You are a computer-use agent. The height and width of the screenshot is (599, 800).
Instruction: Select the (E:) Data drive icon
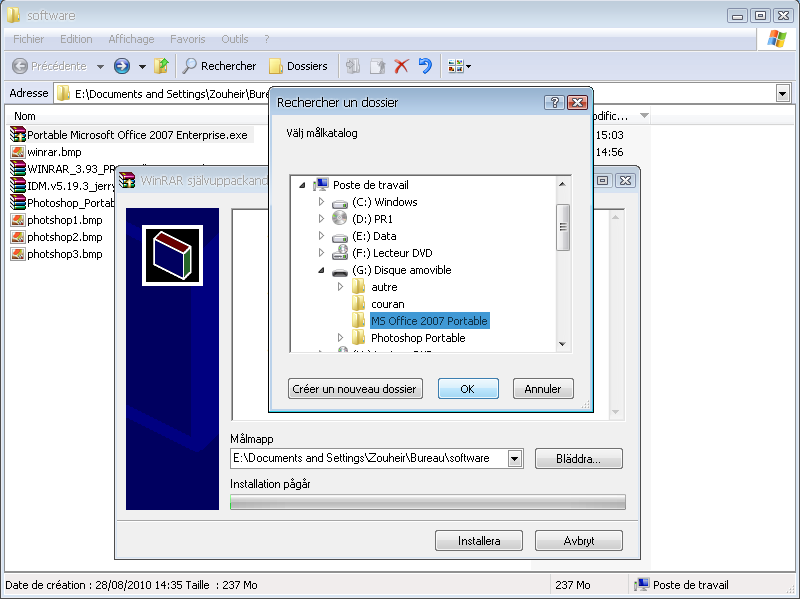click(340, 237)
